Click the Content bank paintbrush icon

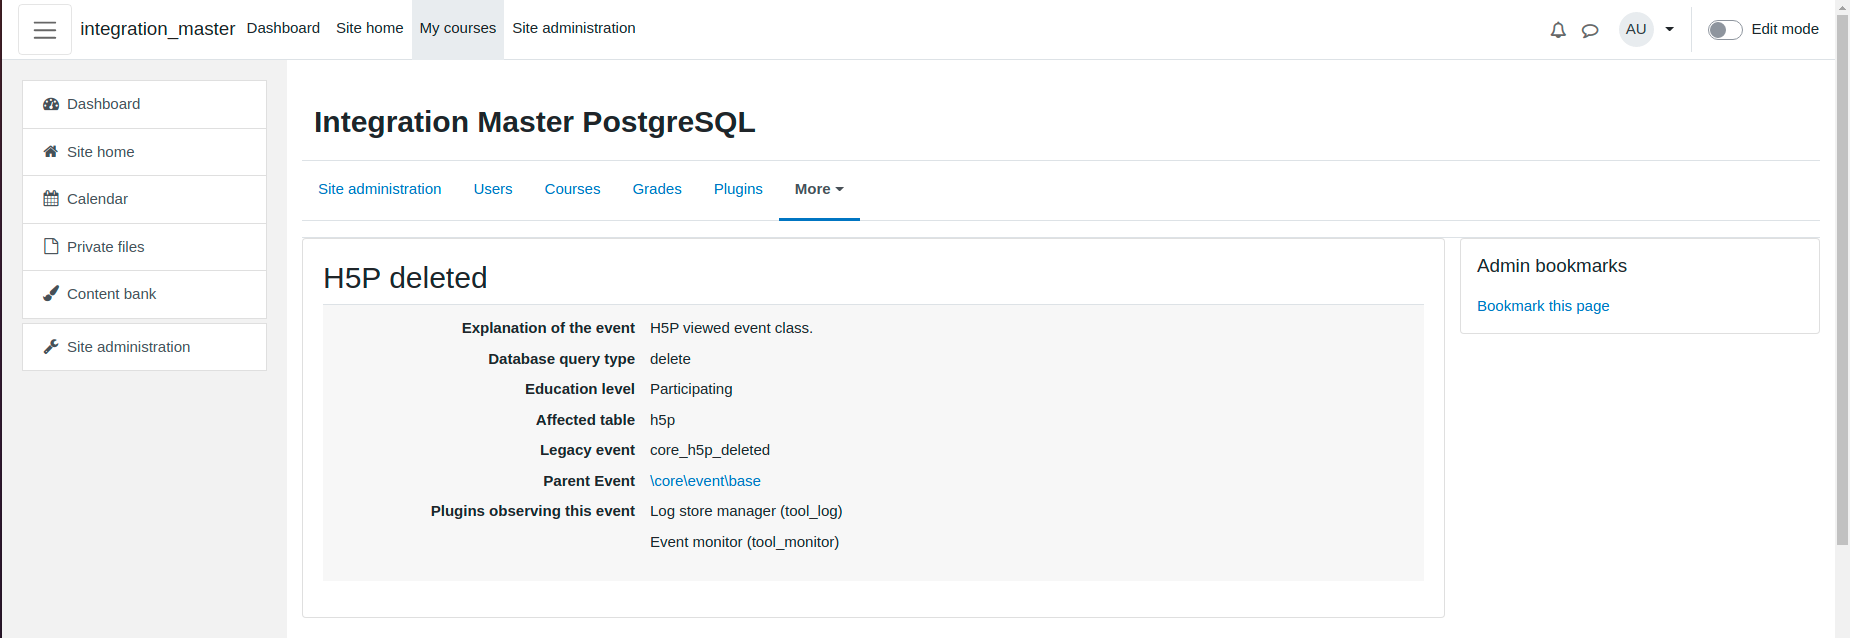pos(51,294)
